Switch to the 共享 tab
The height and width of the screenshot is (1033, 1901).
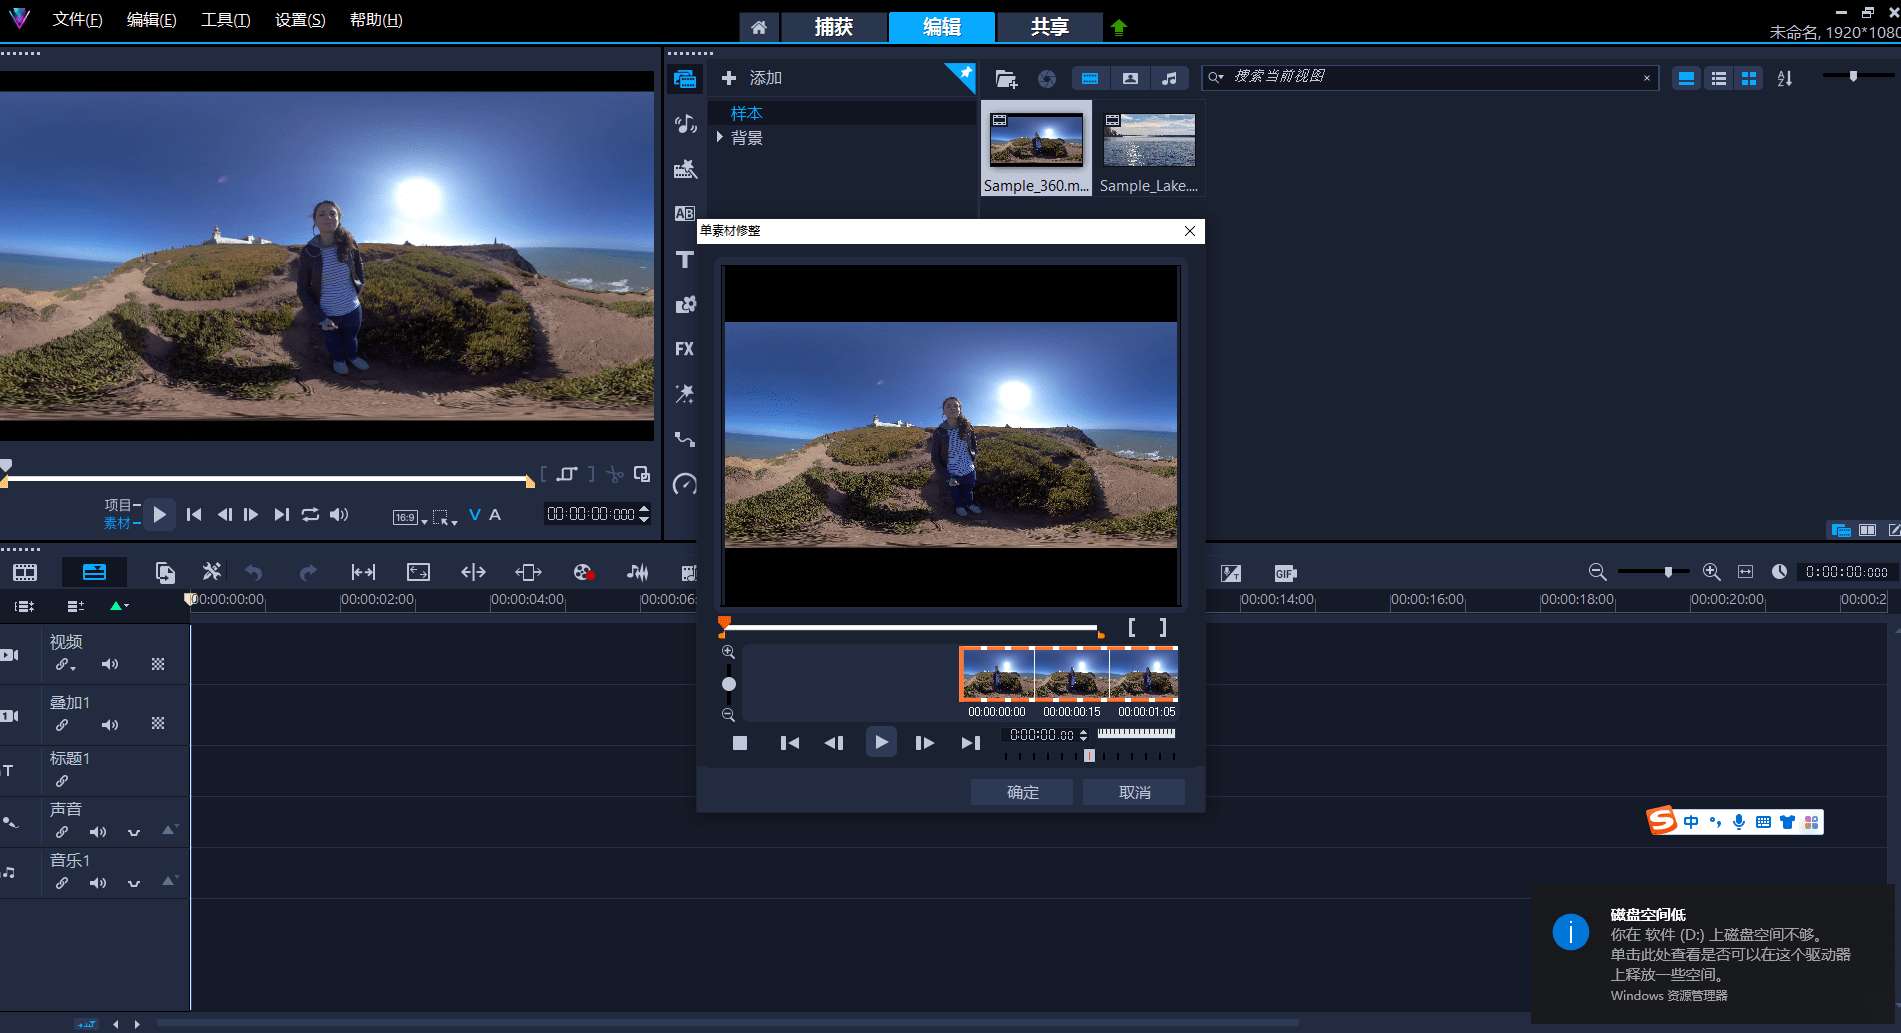(x=1050, y=27)
